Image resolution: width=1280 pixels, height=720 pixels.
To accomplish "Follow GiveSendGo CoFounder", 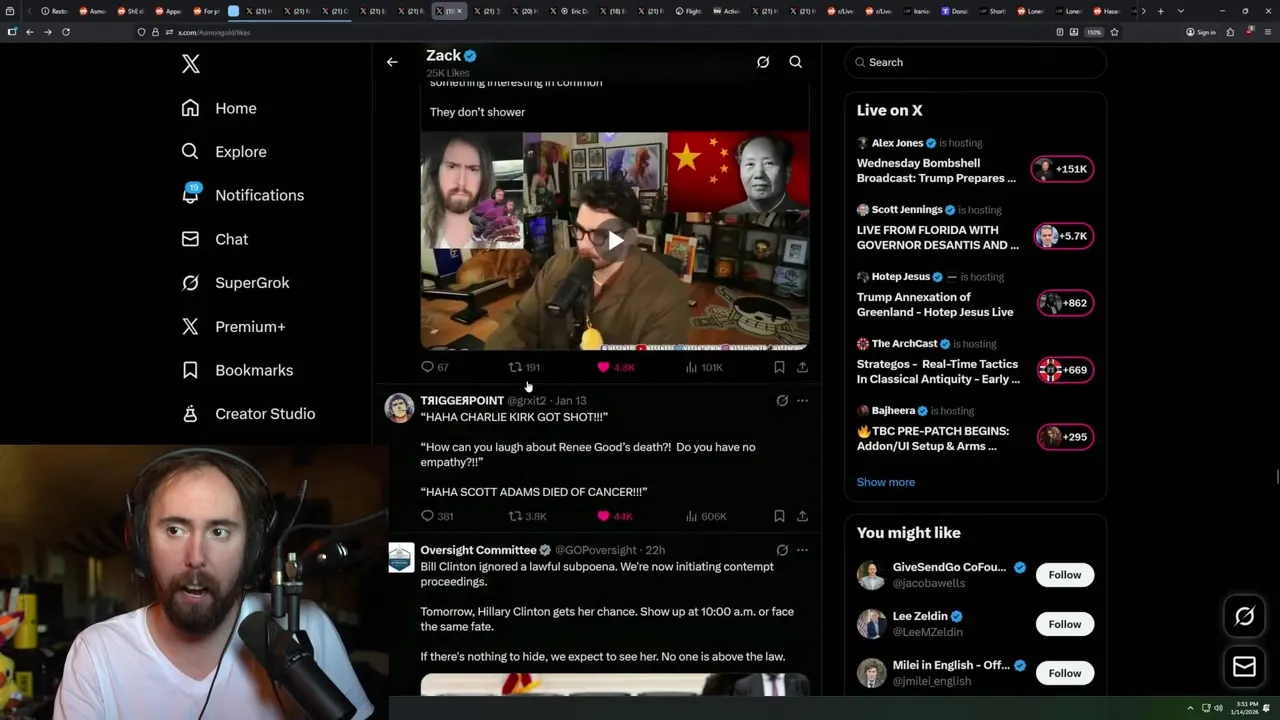I will click(1064, 575).
